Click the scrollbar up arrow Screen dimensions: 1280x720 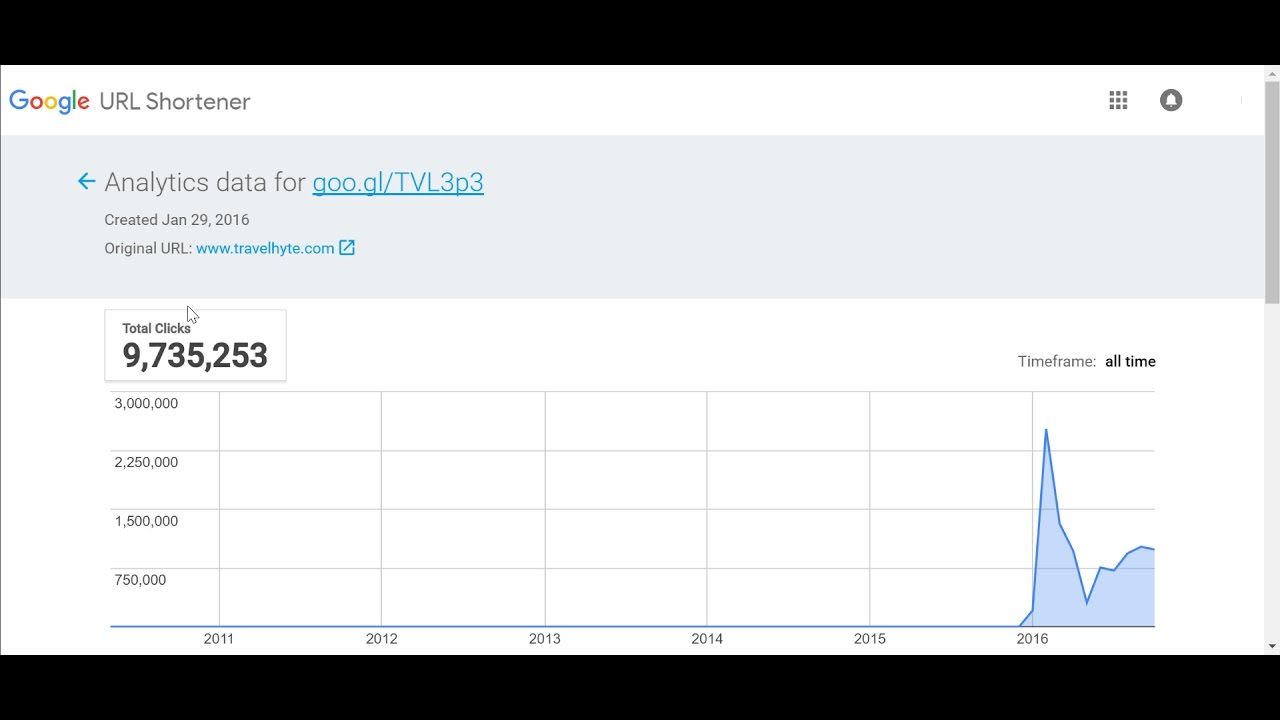coord(1272,73)
